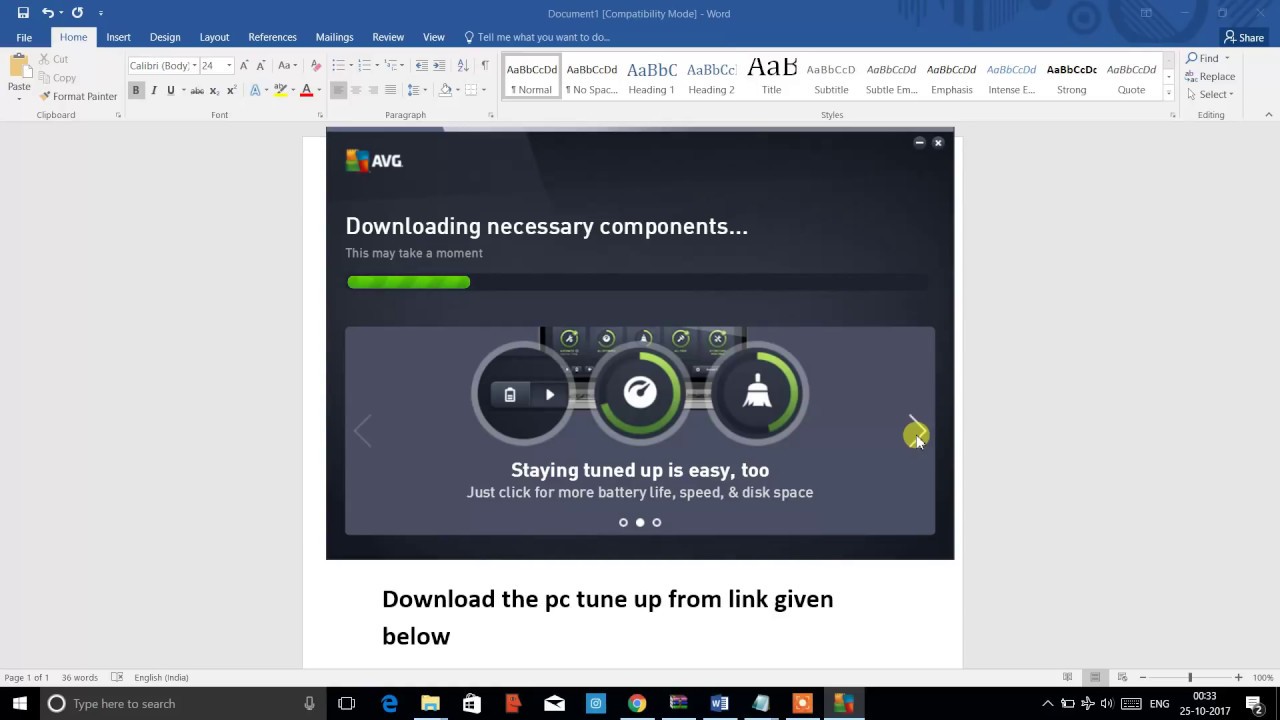The width and height of the screenshot is (1280, 720).
Task: Expand the Paste options arrow
Action: click(x=19, y=98)
